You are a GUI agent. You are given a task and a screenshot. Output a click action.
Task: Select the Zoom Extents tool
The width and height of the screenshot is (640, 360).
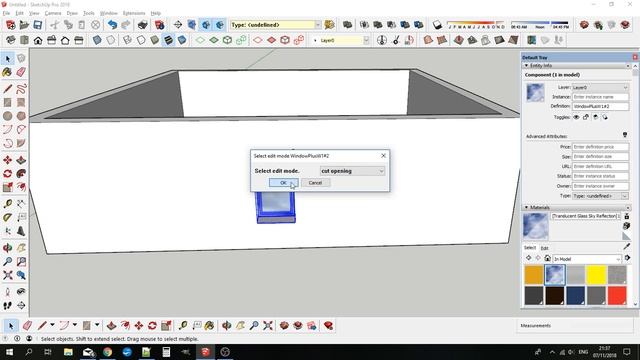coord(7,275)
